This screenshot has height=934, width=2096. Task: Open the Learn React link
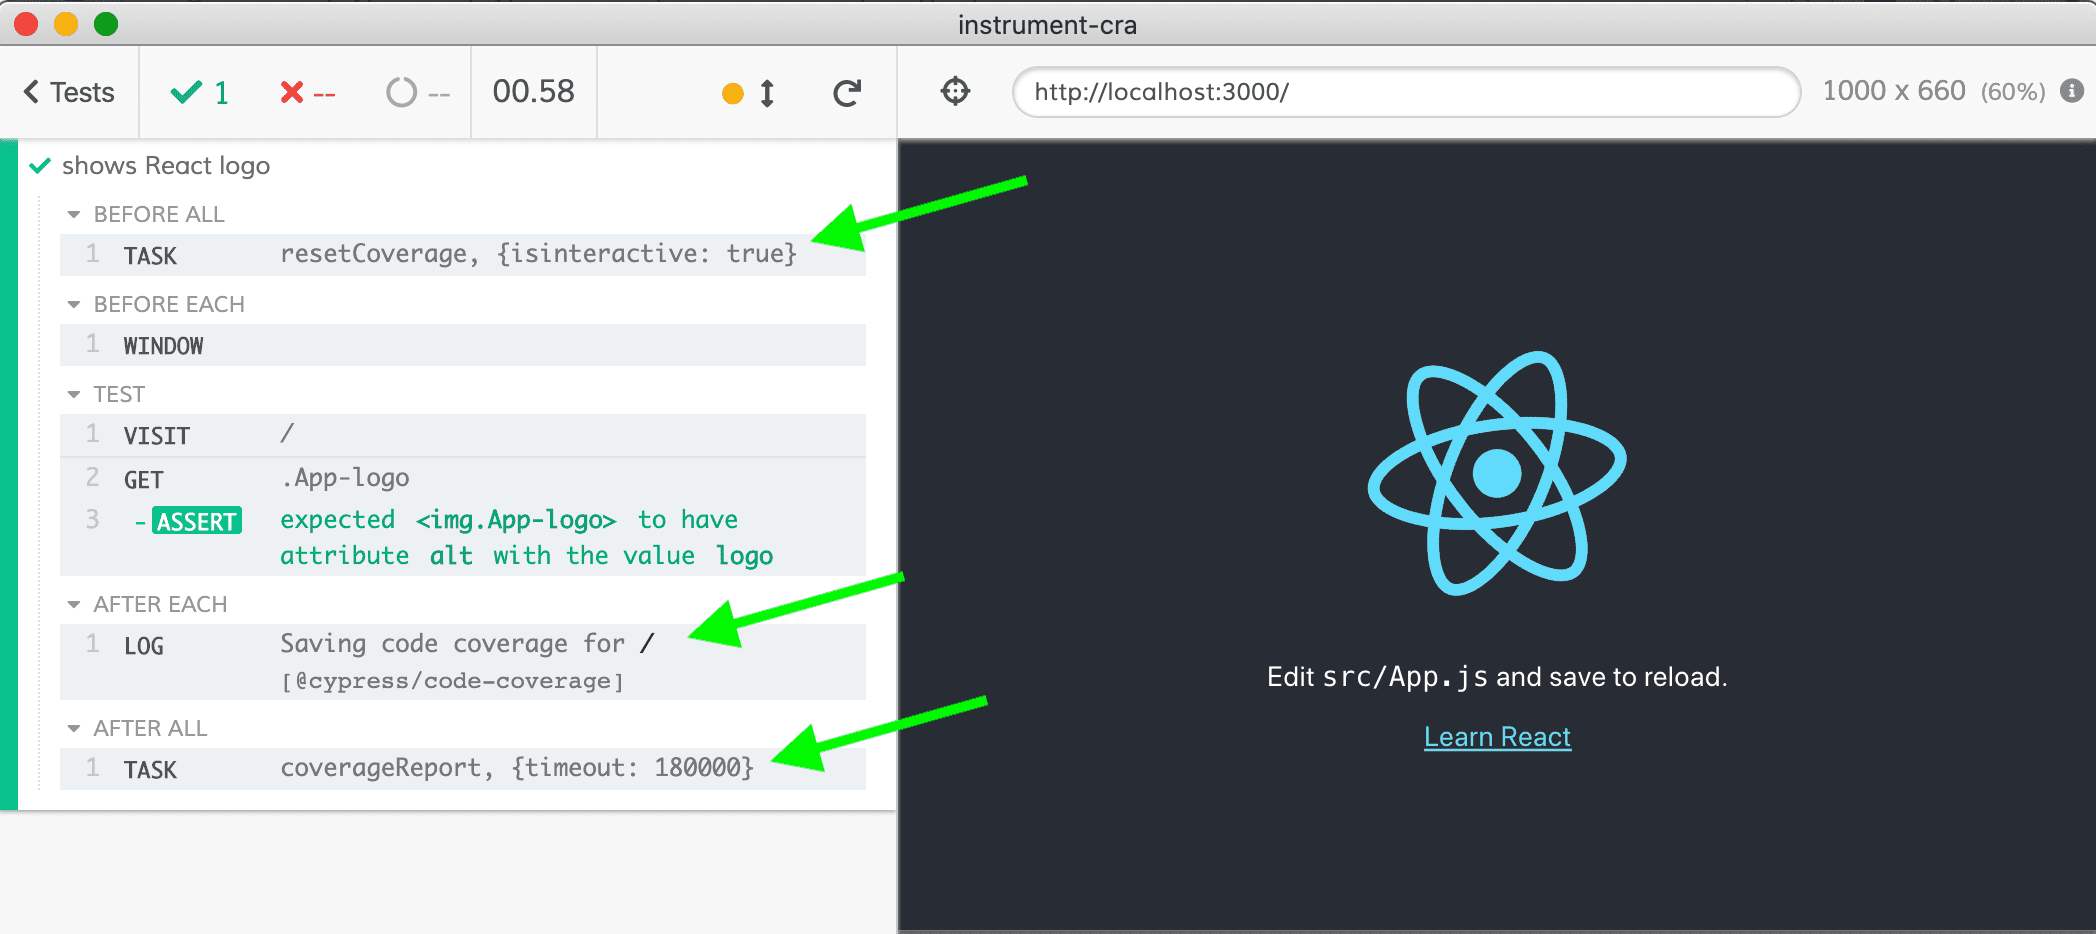(1497, 737)
